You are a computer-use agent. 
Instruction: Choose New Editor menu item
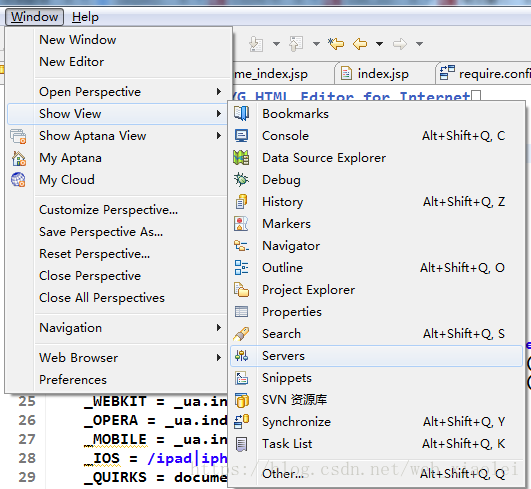click(71, 62)
